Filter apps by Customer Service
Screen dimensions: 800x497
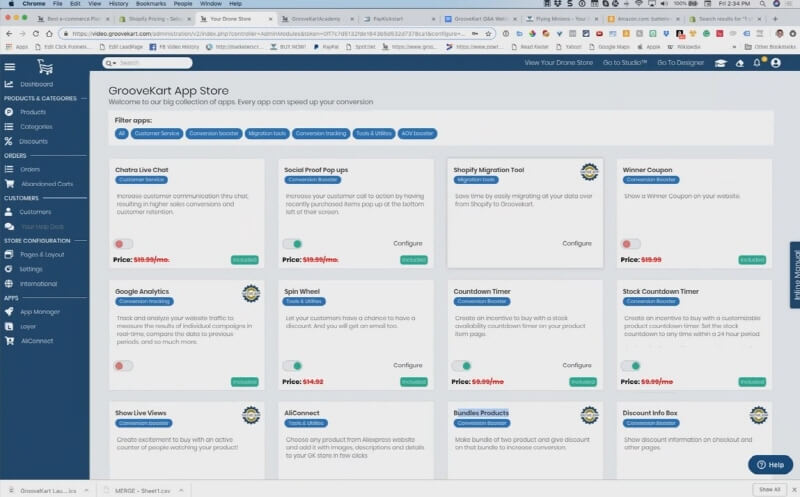point(157,134)
